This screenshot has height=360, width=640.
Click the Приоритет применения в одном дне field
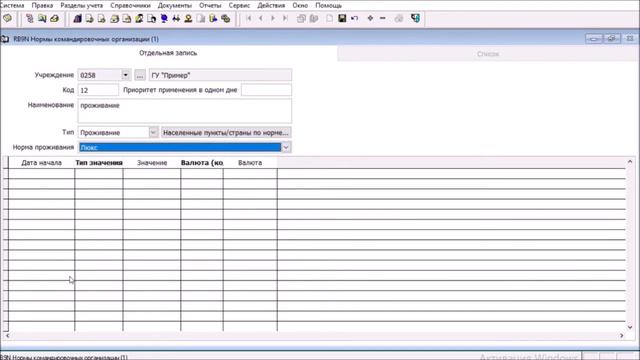266,90
